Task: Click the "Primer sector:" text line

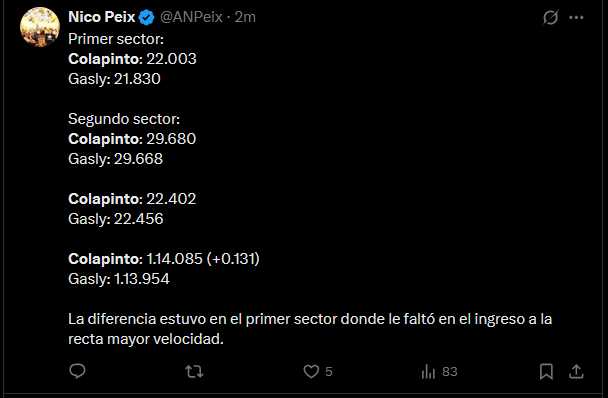Action: point(116,39)
